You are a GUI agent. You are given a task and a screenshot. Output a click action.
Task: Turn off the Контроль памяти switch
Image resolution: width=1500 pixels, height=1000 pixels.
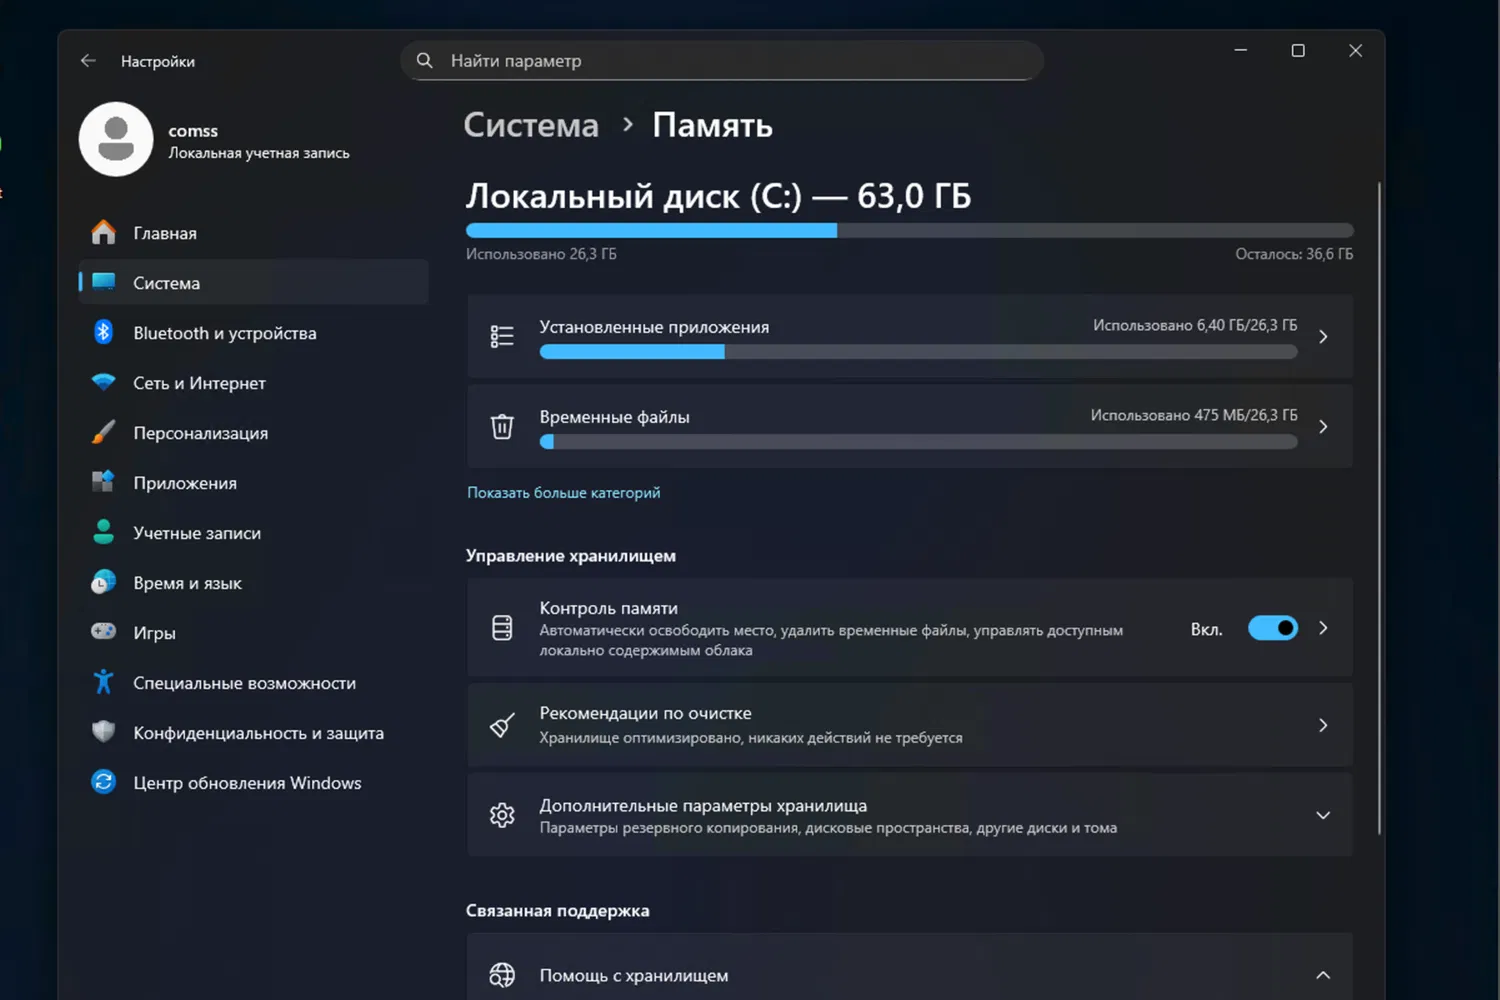coord(1273,628)
